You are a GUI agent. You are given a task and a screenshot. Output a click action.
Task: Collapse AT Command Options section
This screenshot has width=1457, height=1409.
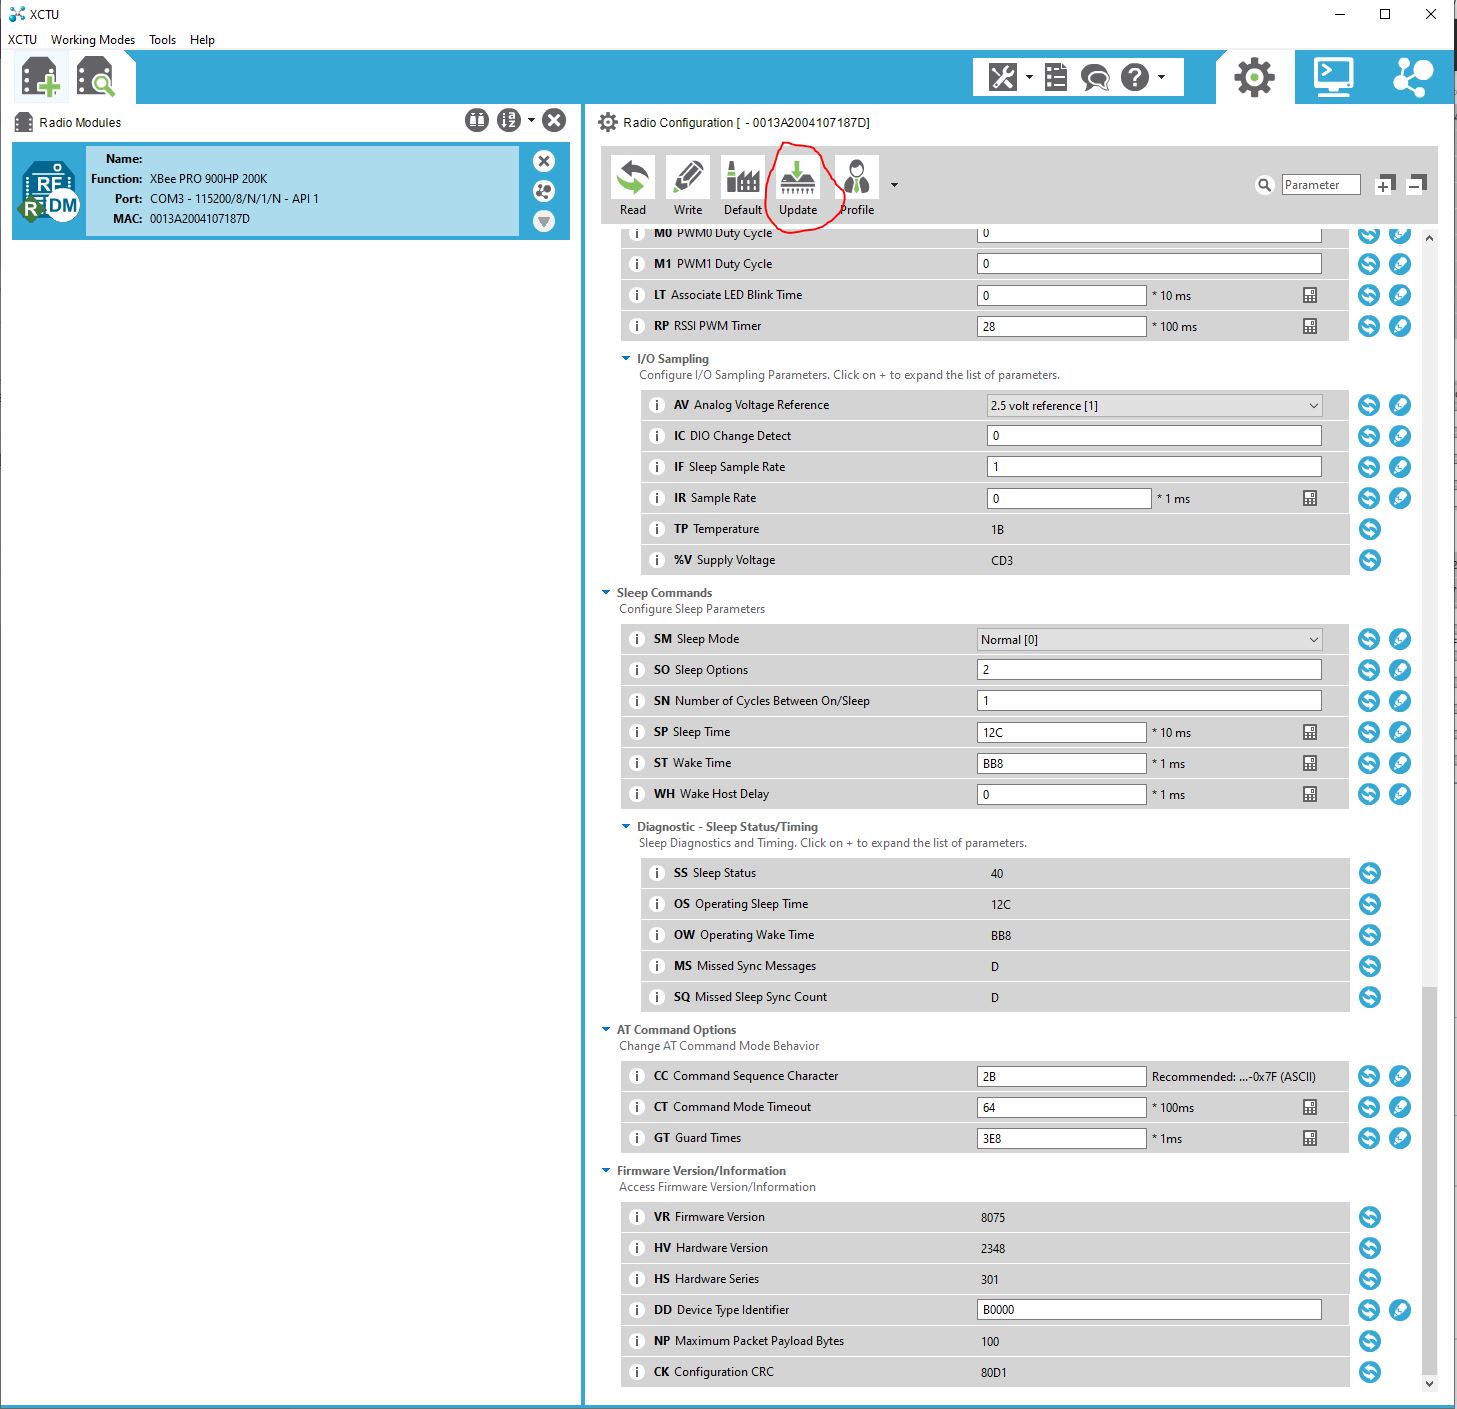pos(606,1029)
